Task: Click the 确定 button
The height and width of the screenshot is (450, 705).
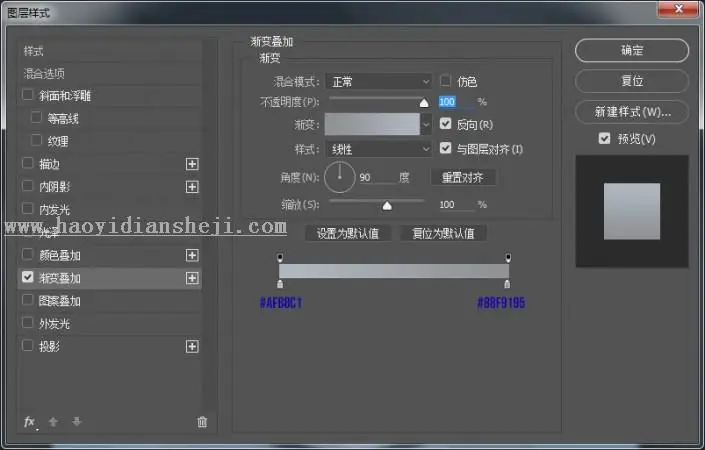Action: 632,50
